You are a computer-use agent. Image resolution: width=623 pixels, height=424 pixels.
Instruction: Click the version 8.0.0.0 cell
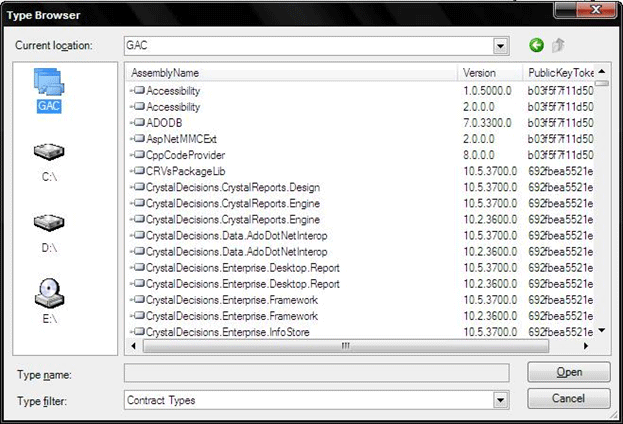(x=479, y=155)
